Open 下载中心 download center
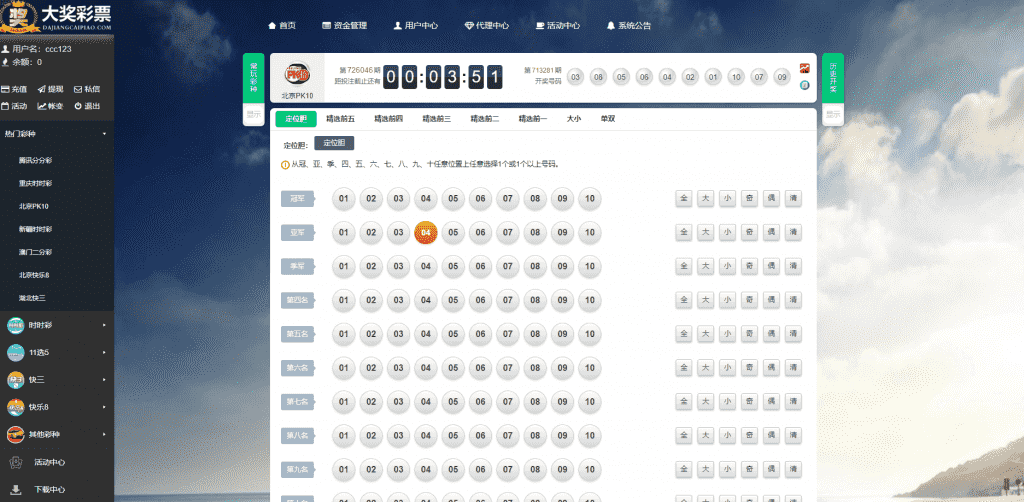 click(x=49, y=490)
